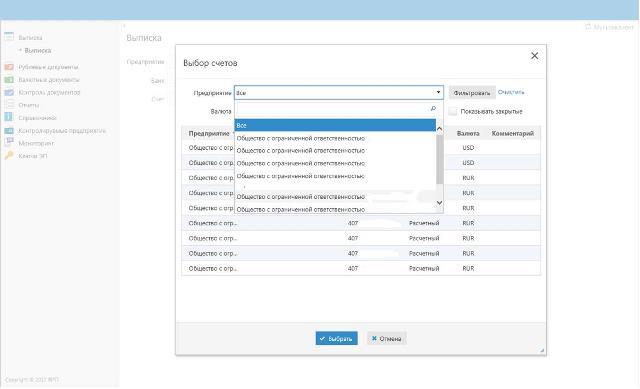Open Ключи ЭП via the key icon
The image size is (640, 389).
coord(9,156)
